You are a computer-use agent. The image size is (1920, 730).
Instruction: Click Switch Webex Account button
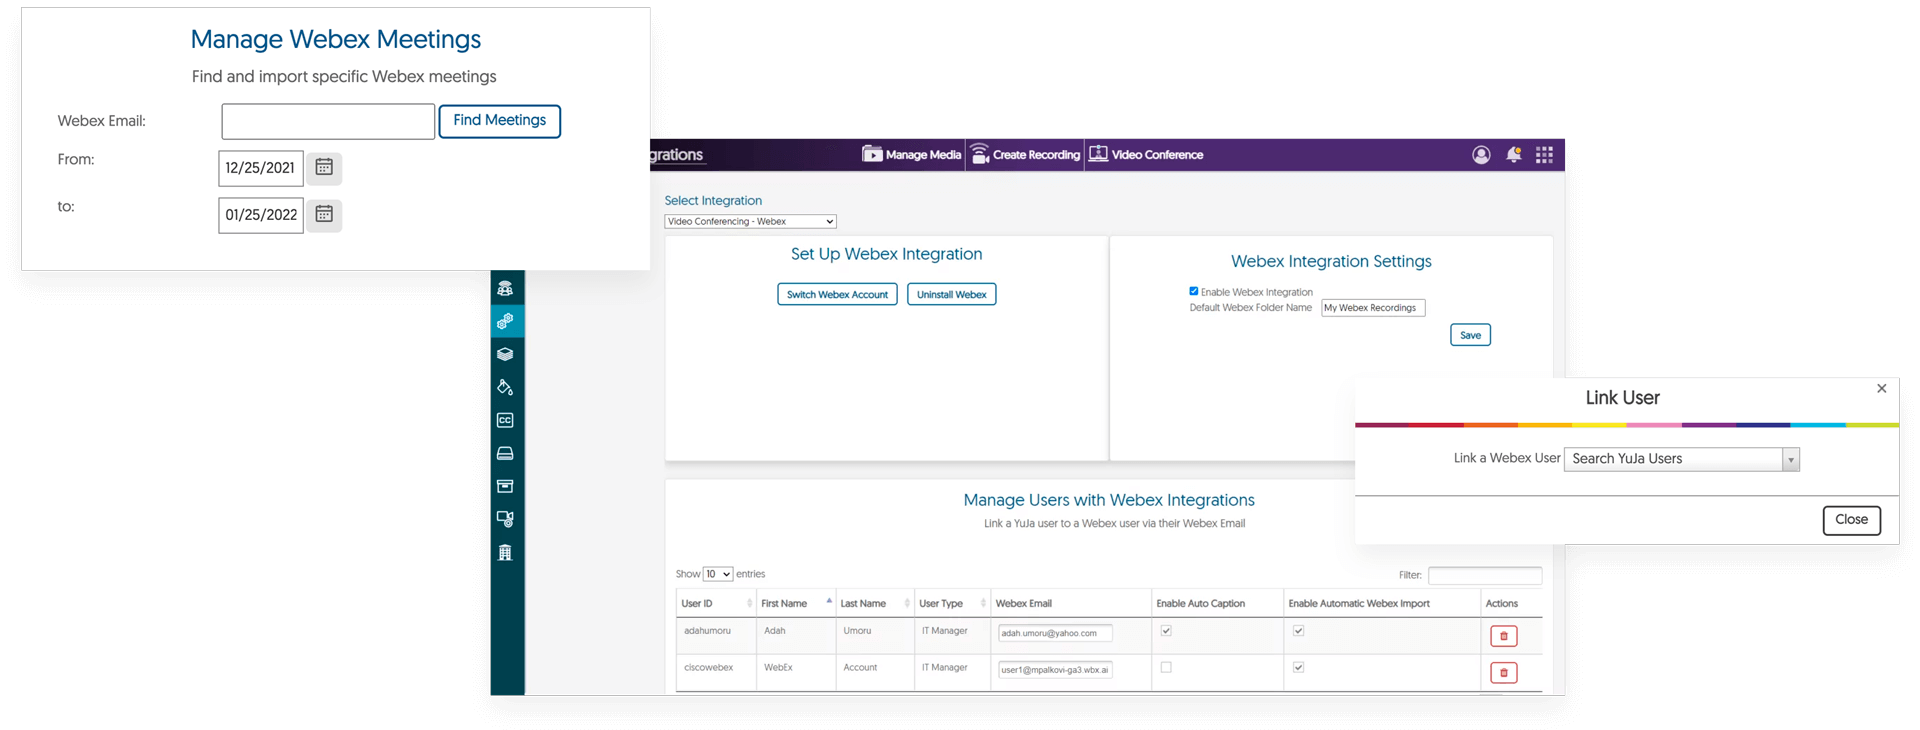(x=837, y=295)
